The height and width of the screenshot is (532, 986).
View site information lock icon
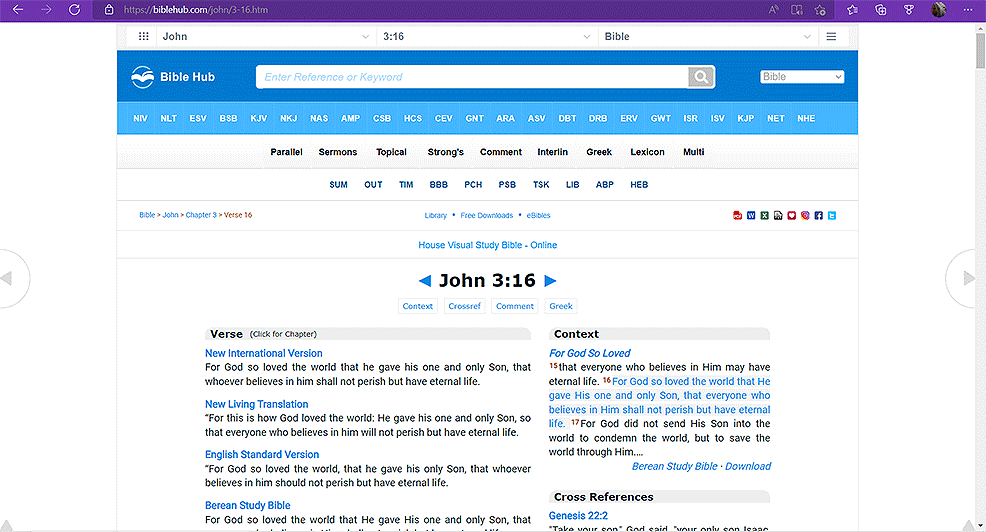109,9
